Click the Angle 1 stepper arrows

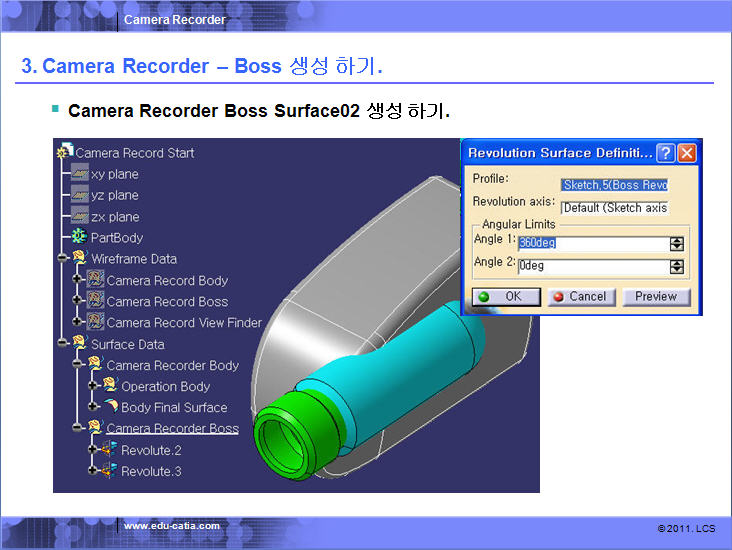tap(677, 243)
